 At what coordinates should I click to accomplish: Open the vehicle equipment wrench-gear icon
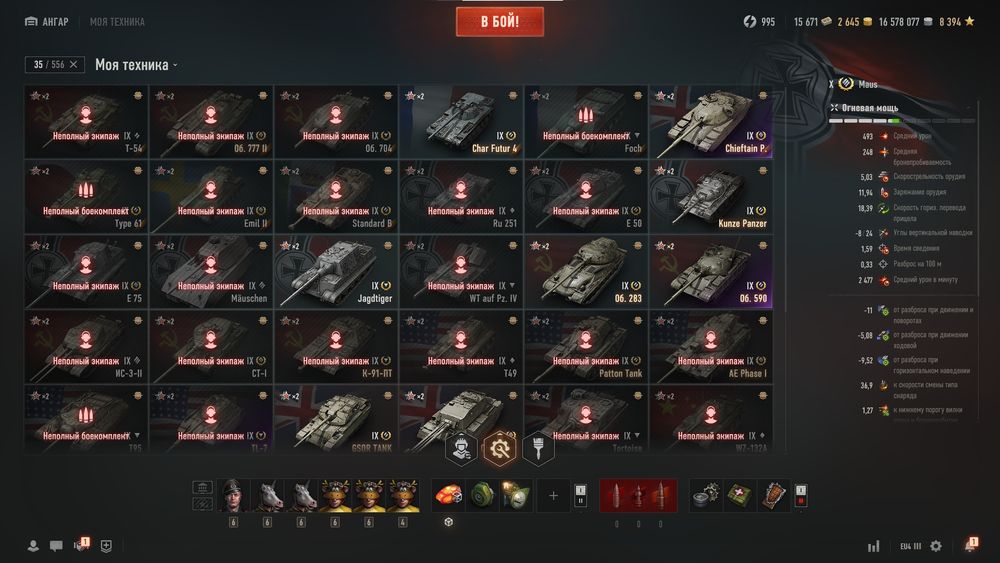click(499, 448)
